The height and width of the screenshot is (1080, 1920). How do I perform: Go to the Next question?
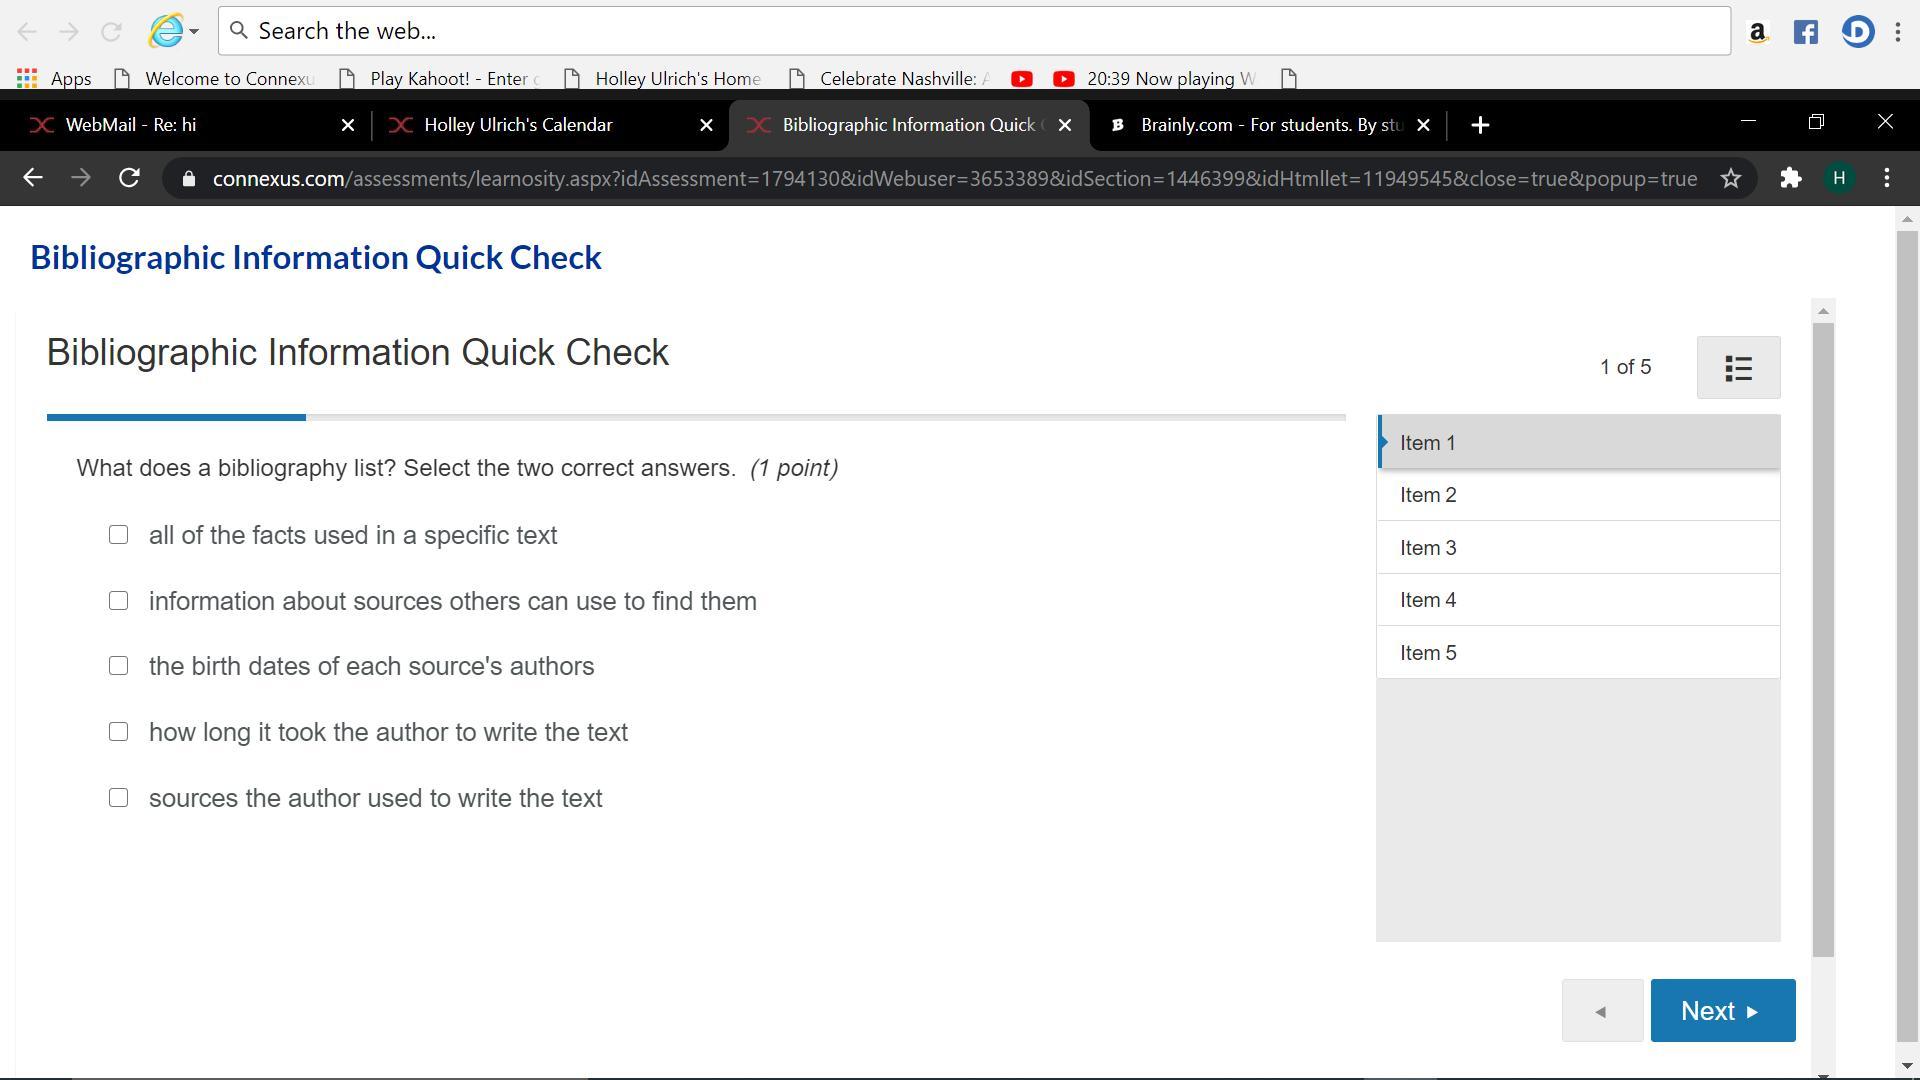(x=1722, y=1011)
